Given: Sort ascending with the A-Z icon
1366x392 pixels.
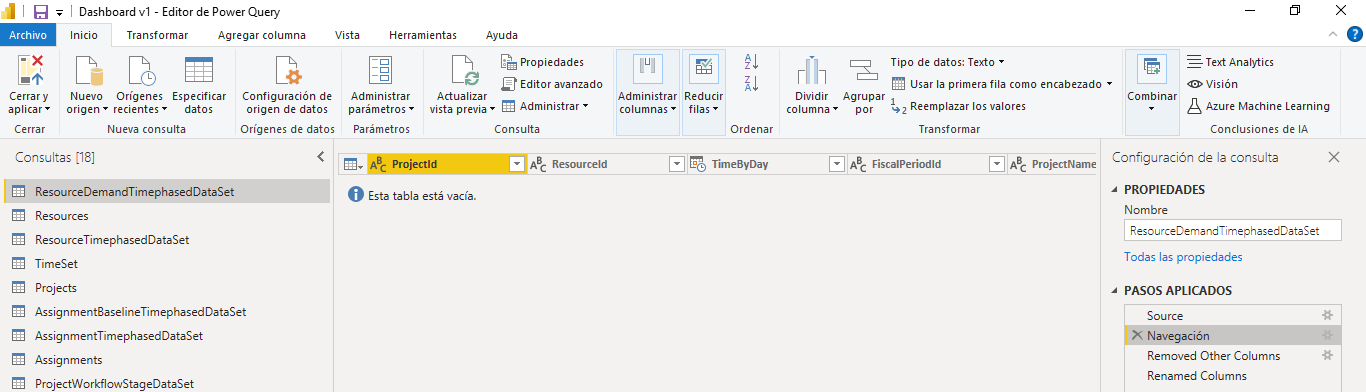Looking at the screenshot, I should pos(752,62).
